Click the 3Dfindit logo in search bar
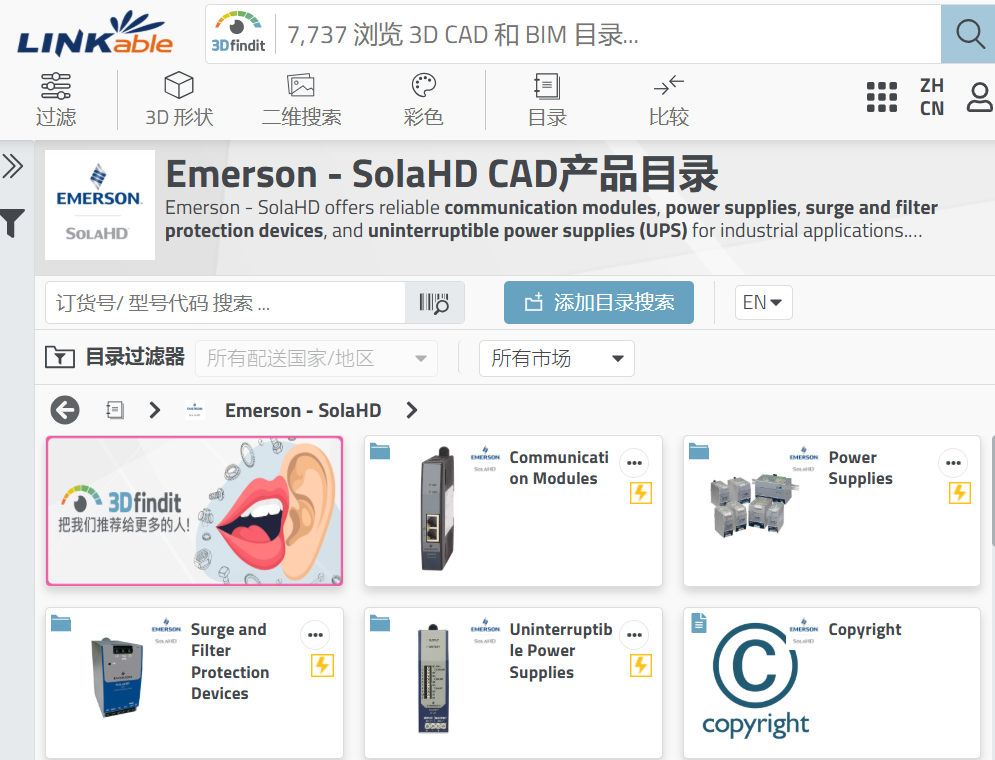The image size is (995, 760). pyautogui.click(x=238, y=33)
